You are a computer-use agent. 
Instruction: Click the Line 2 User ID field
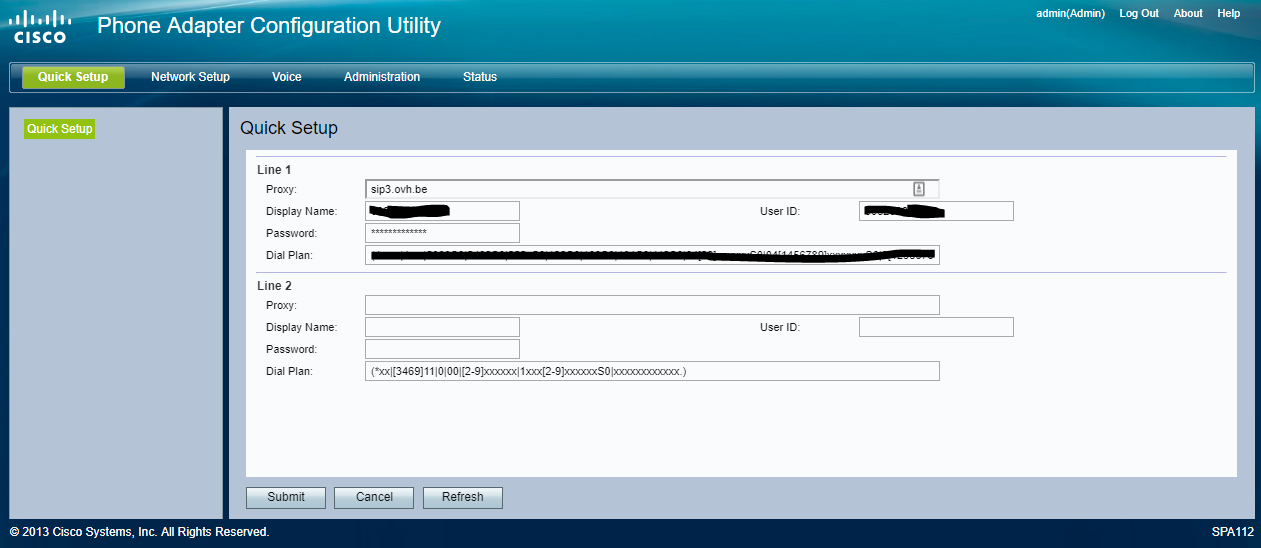(x=936, y=327)
